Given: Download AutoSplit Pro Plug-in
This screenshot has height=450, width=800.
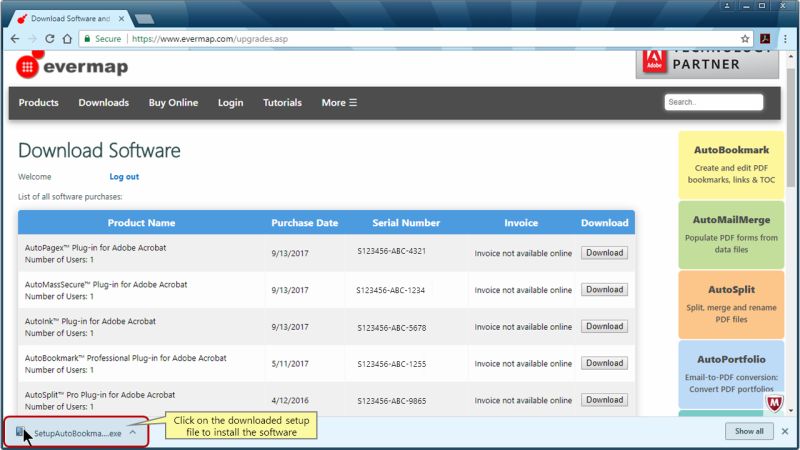Looking at the screenshot, I should coord(605,399).
